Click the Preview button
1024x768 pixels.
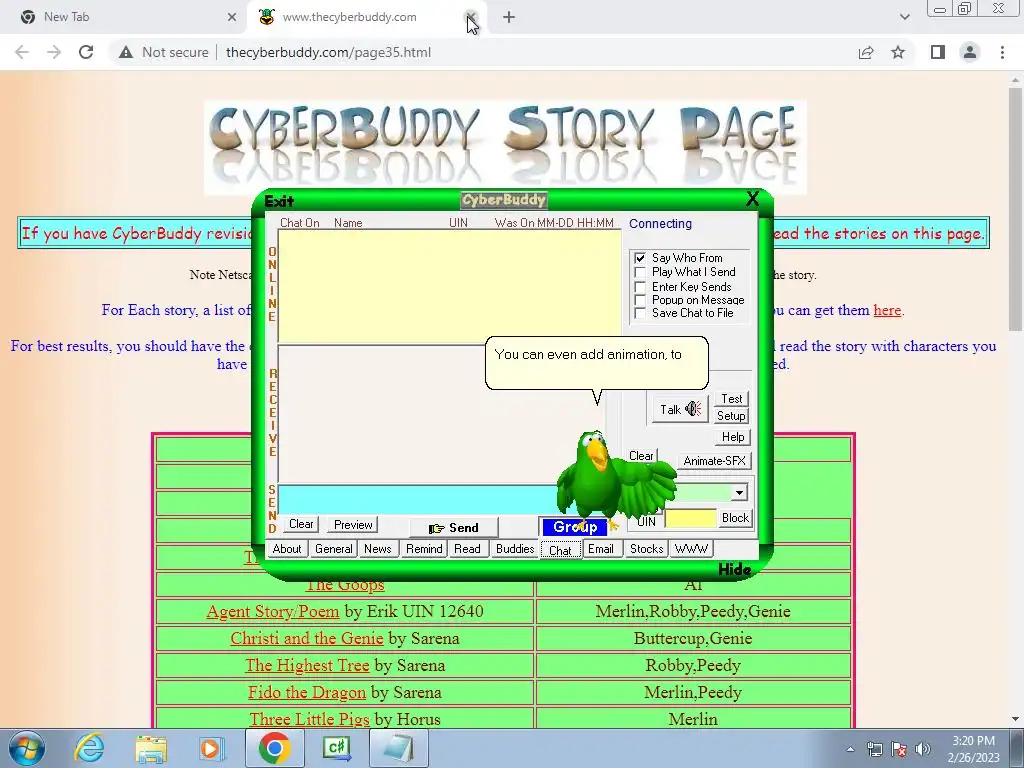click(353, 524)
